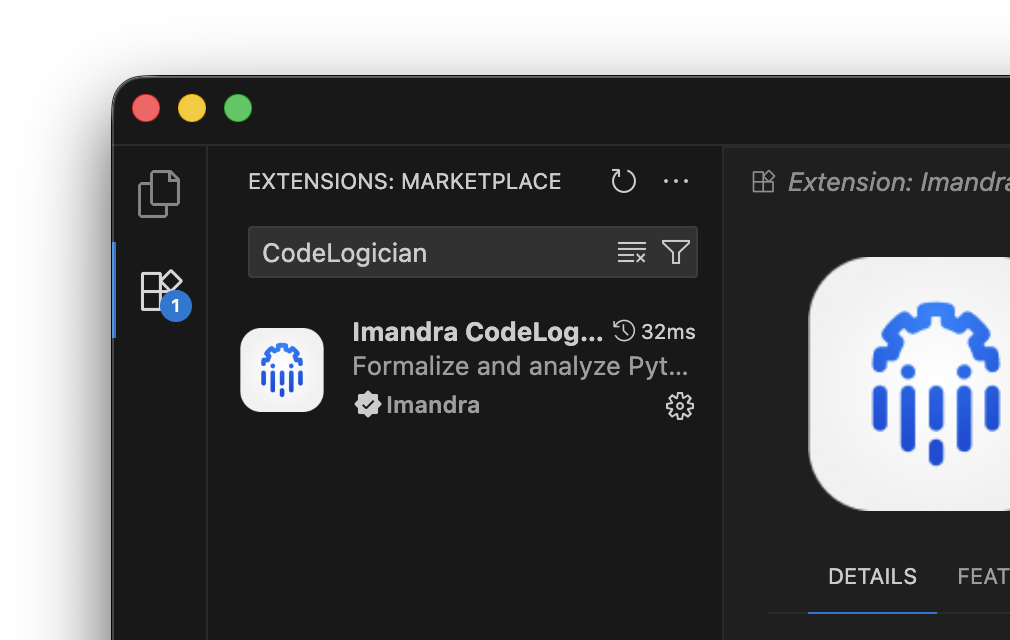Click the Imandra CodeLogician extension icon
1010x640 pixels.
(282, 369)
